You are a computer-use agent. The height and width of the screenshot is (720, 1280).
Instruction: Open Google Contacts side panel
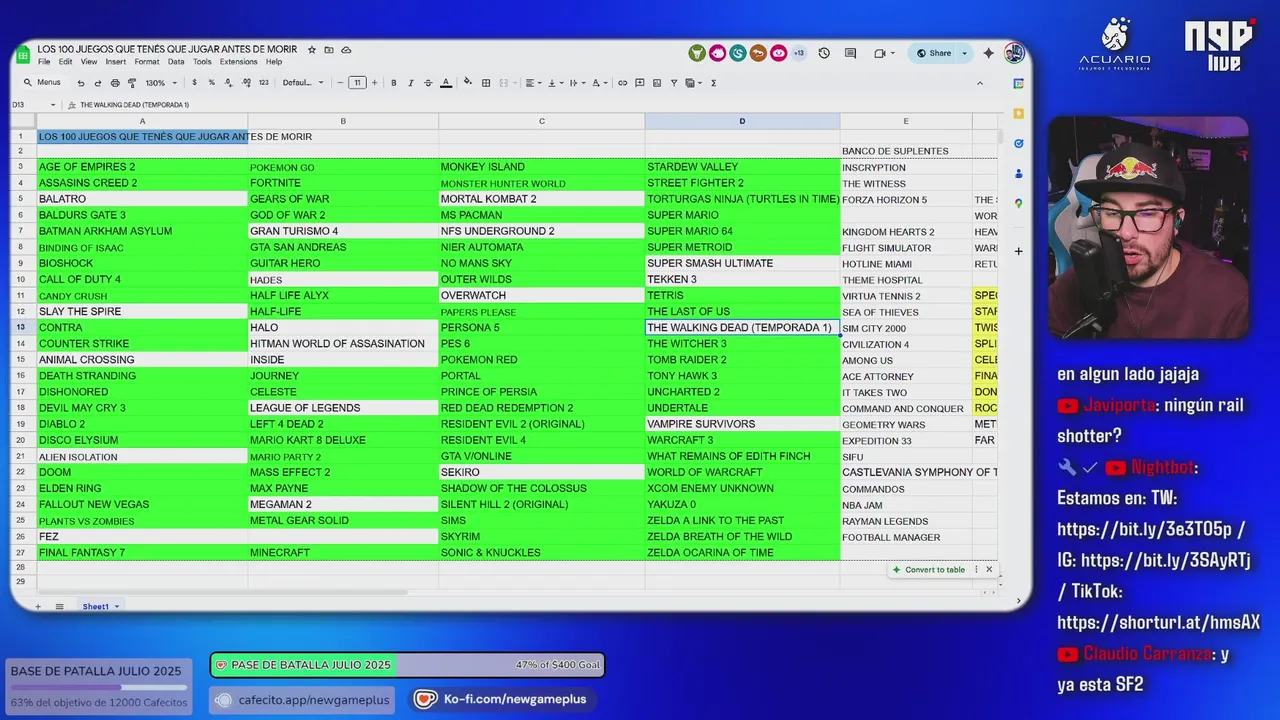(x=1018, y=173)
